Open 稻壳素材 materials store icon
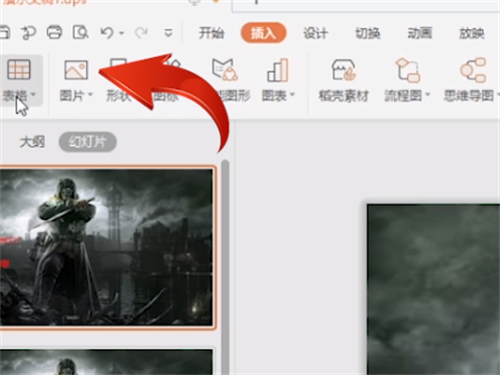 coord(344,69)
